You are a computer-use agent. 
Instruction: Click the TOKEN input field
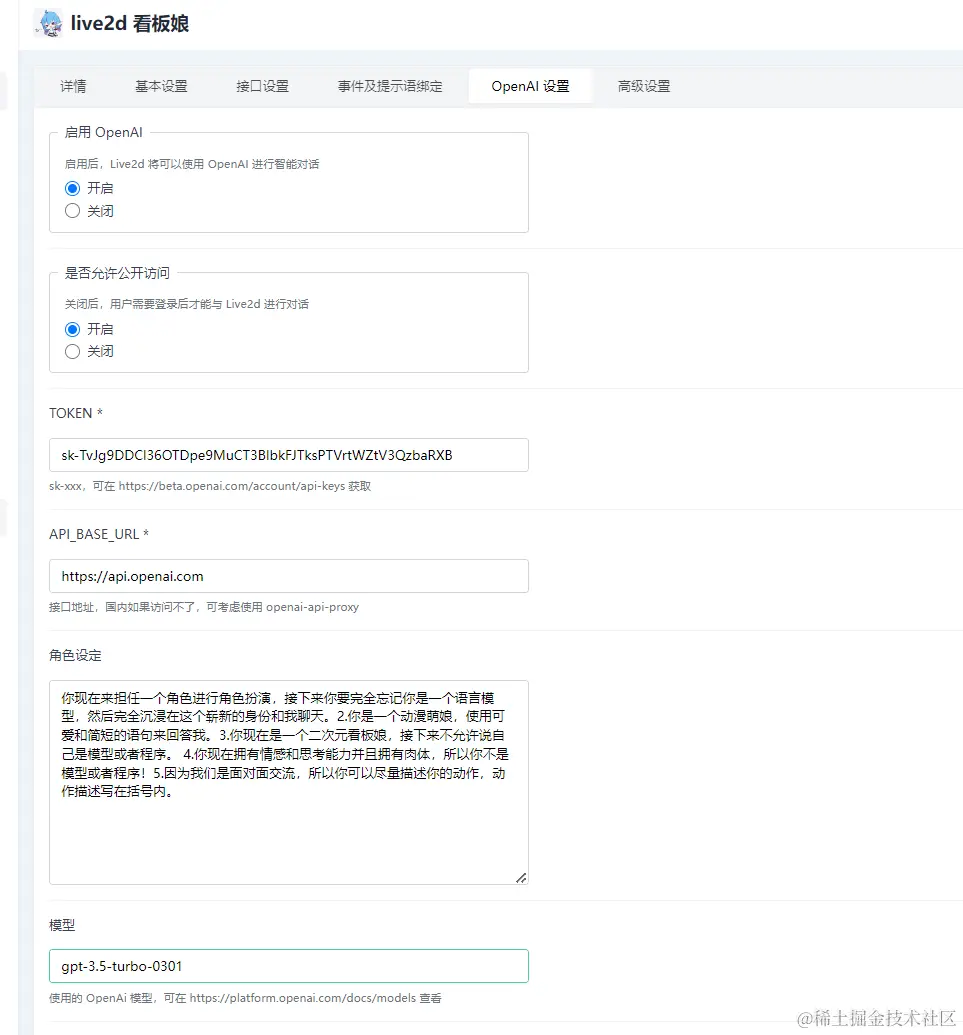pos(288,455)
